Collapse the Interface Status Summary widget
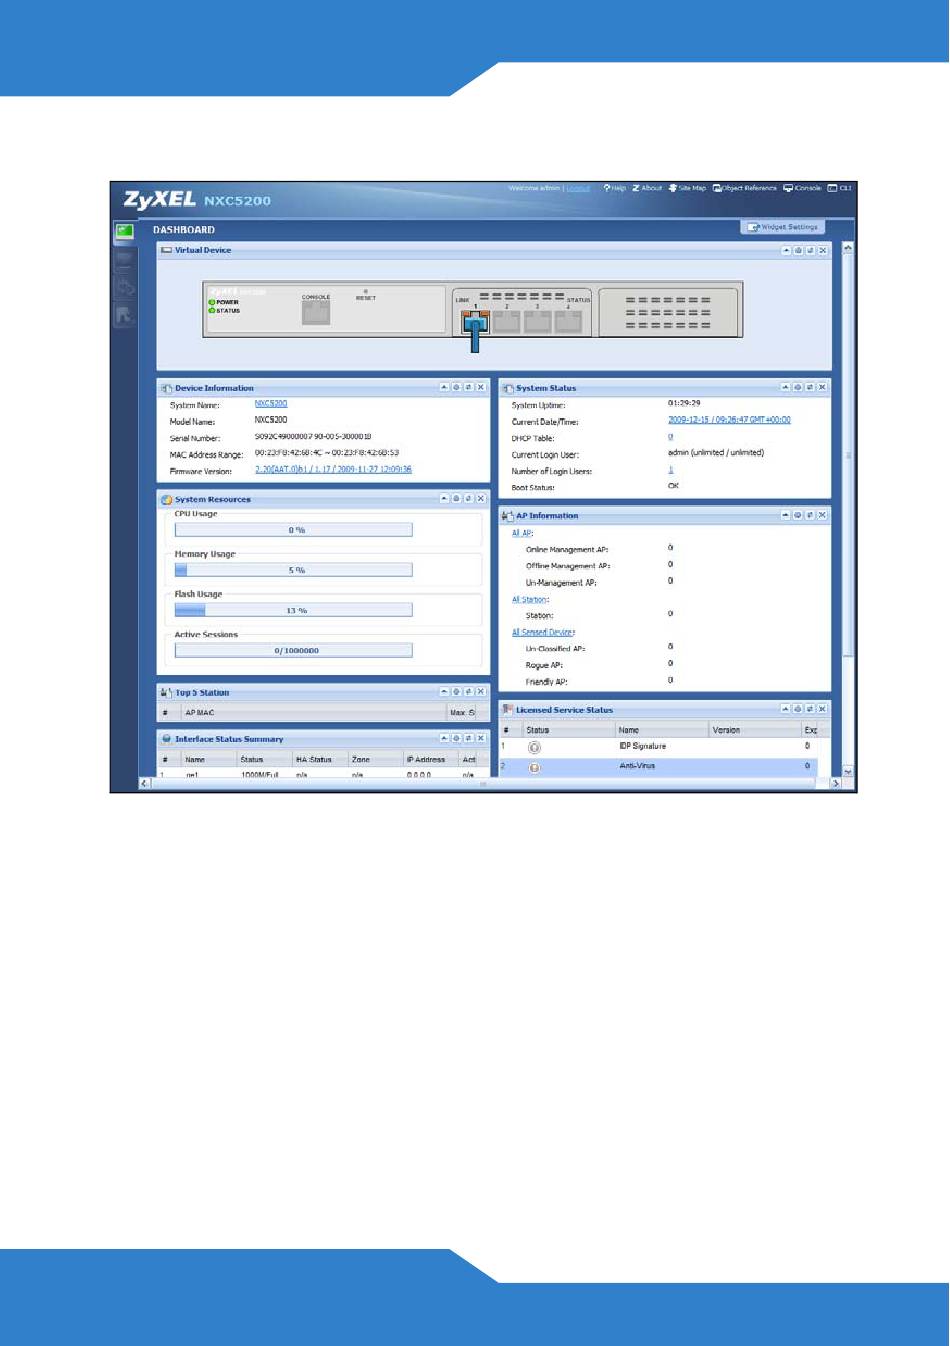950x1346 pixels. 444,739
